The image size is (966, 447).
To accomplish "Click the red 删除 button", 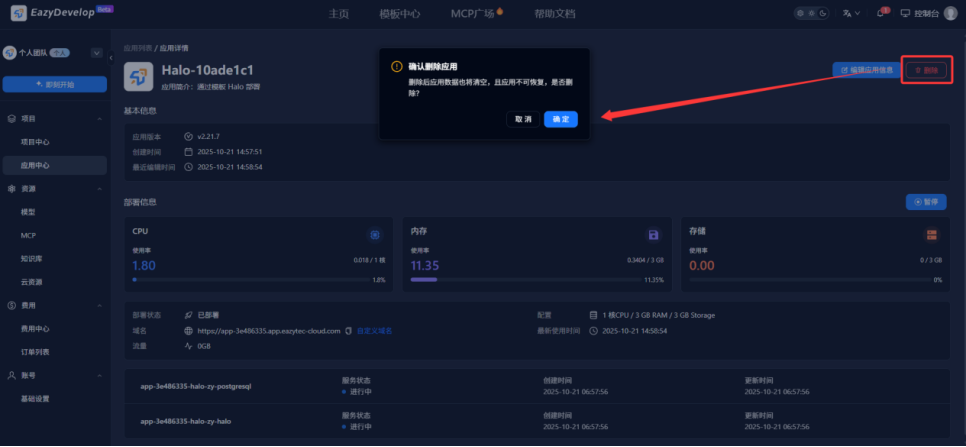I will 926,70.
